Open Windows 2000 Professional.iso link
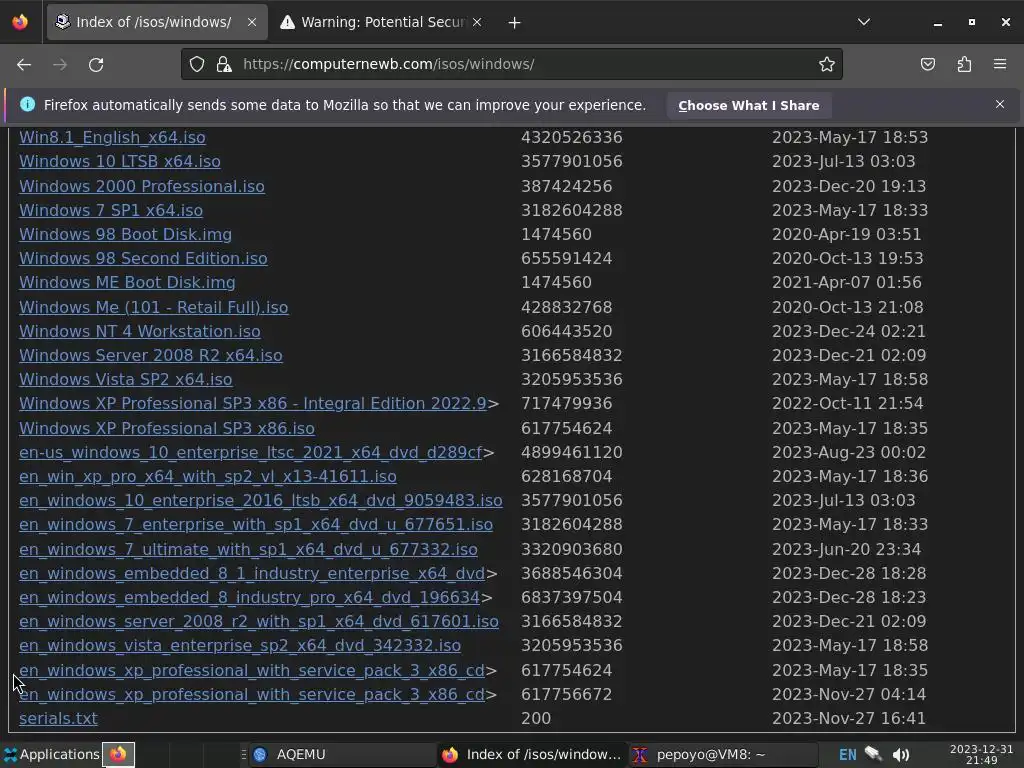 (x=142, y=186)
